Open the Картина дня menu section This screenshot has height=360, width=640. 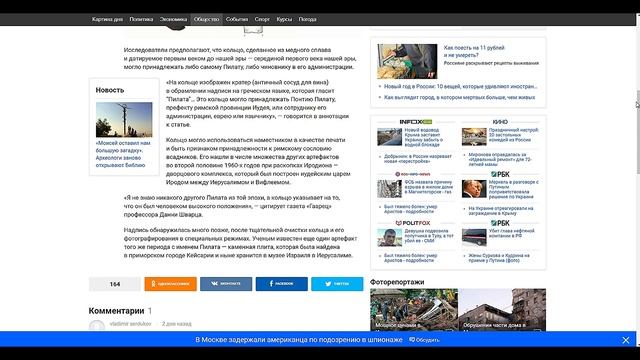click(x=107, y=19)
